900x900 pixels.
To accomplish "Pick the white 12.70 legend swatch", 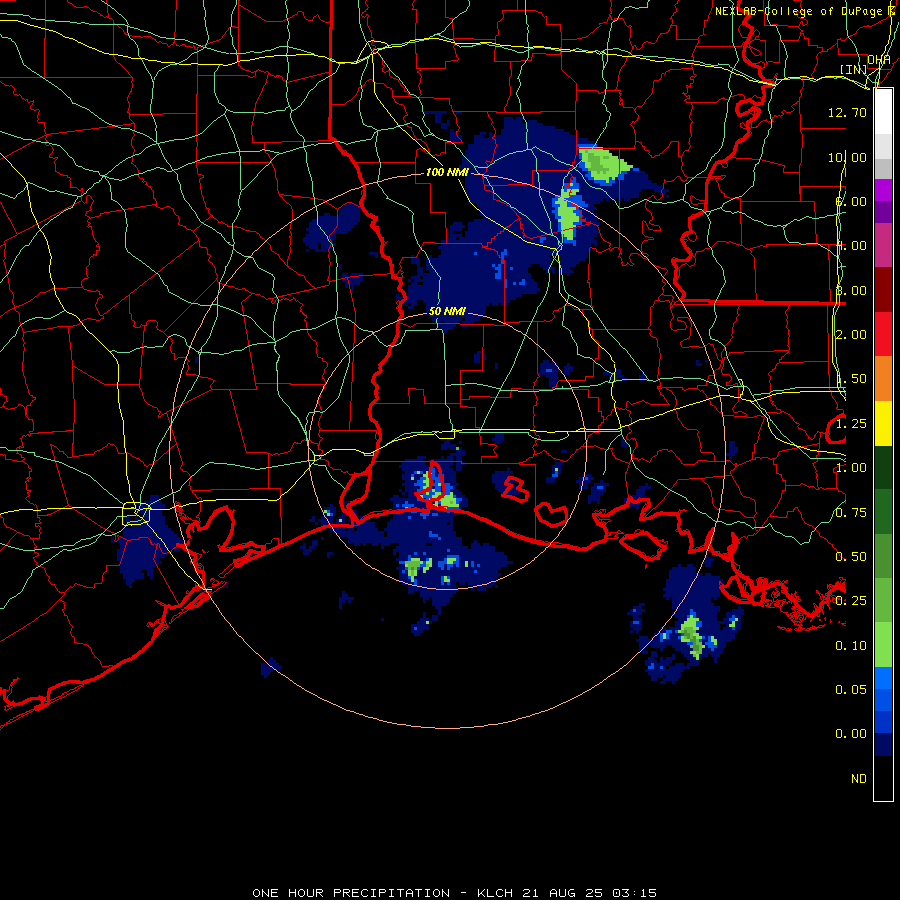I will coord(883,112).
